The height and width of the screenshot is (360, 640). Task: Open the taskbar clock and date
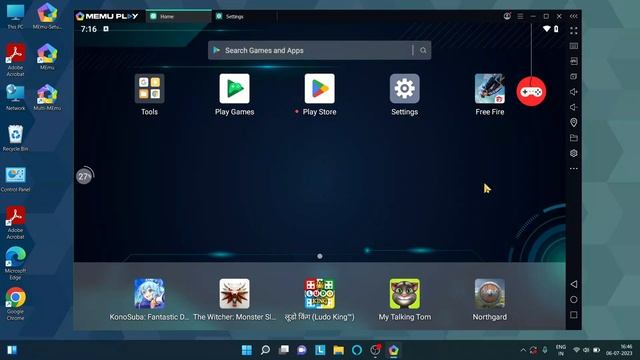[619, 350]
